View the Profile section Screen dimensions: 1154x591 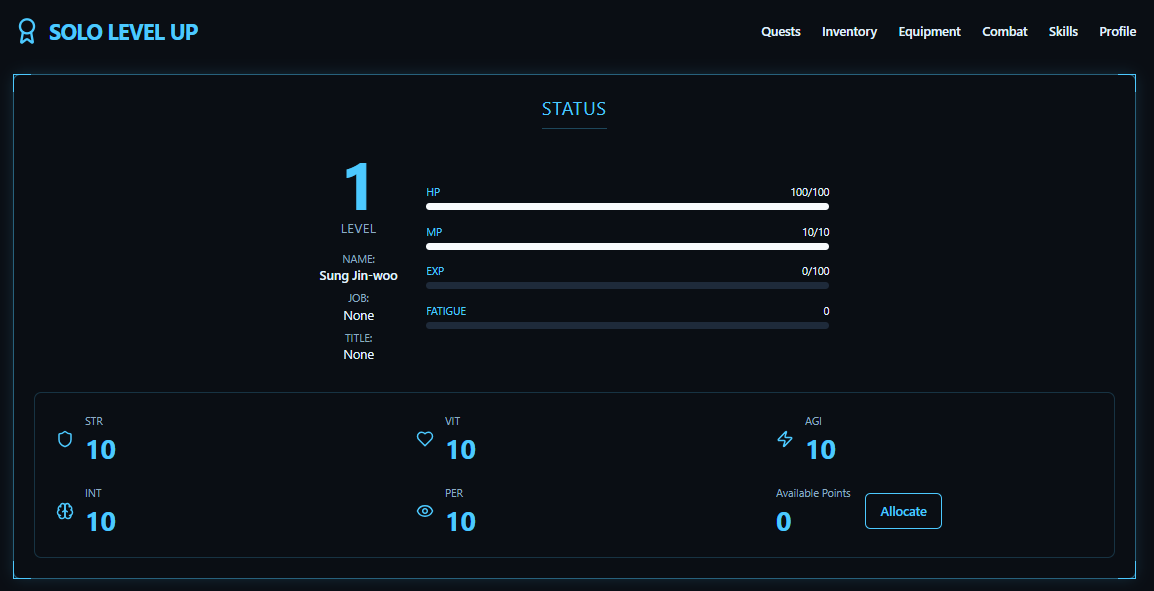click(x=1117, y=31)
